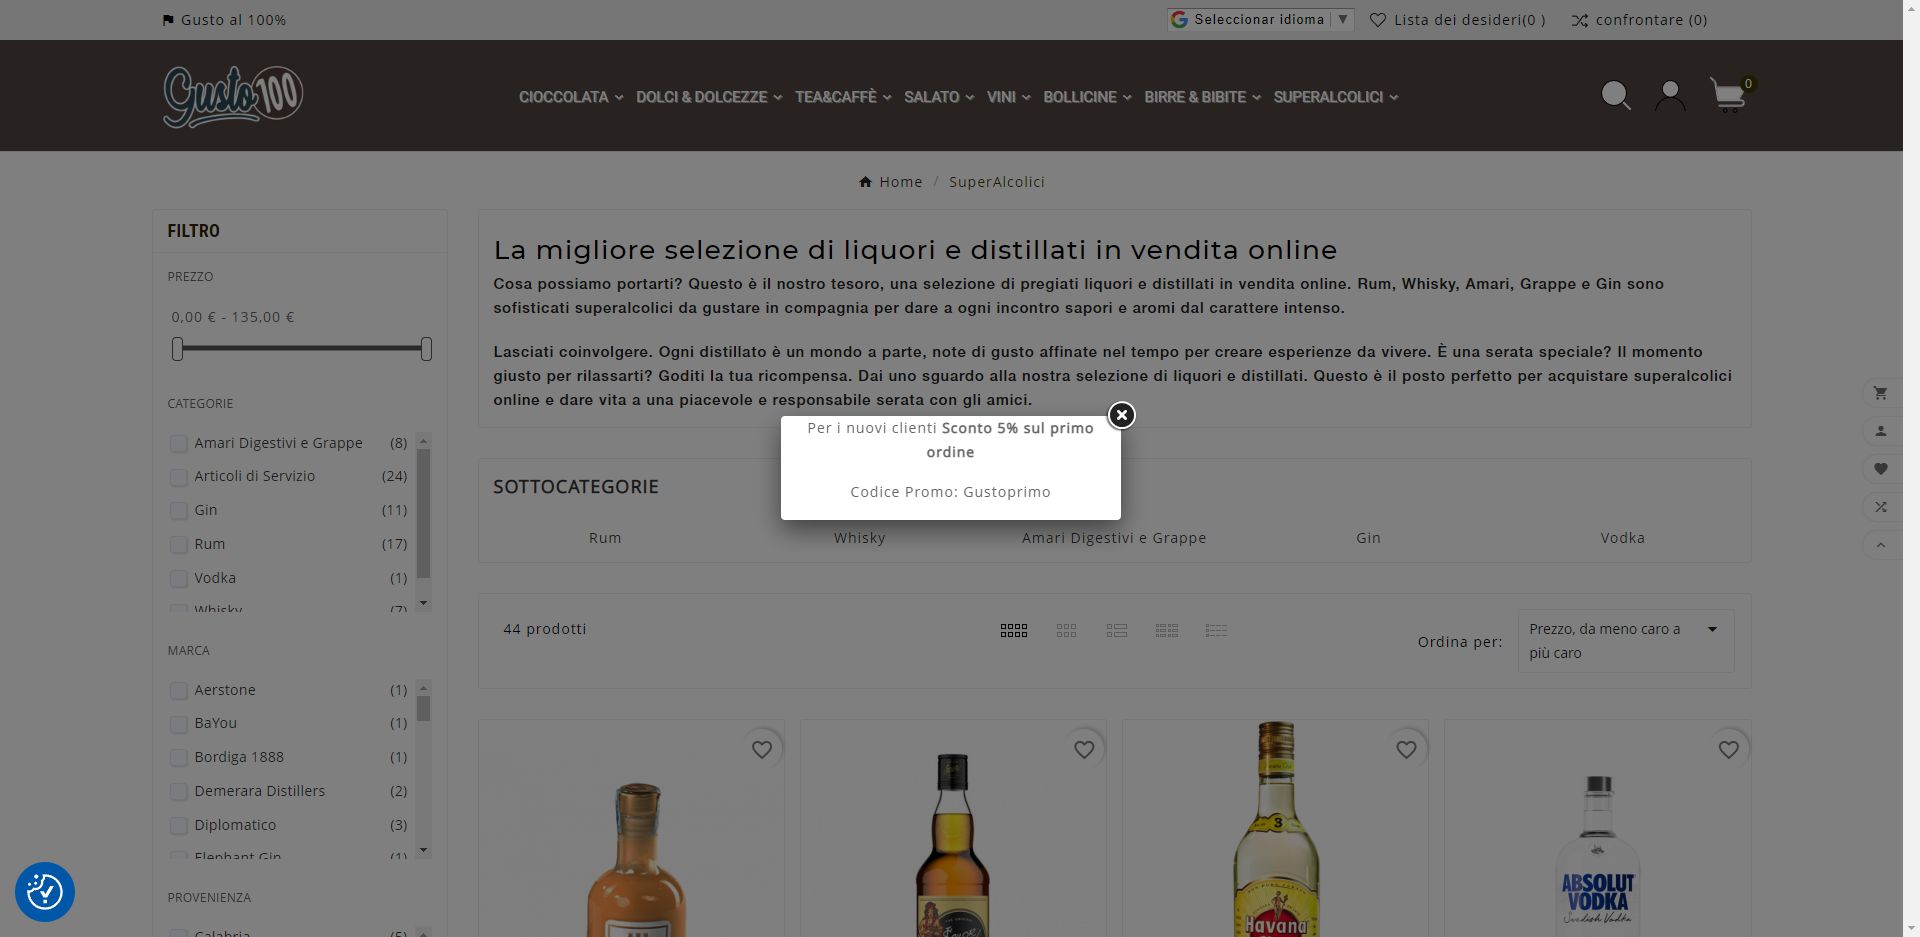Check the Demerara Distillers brand filter

pos(178,792)
